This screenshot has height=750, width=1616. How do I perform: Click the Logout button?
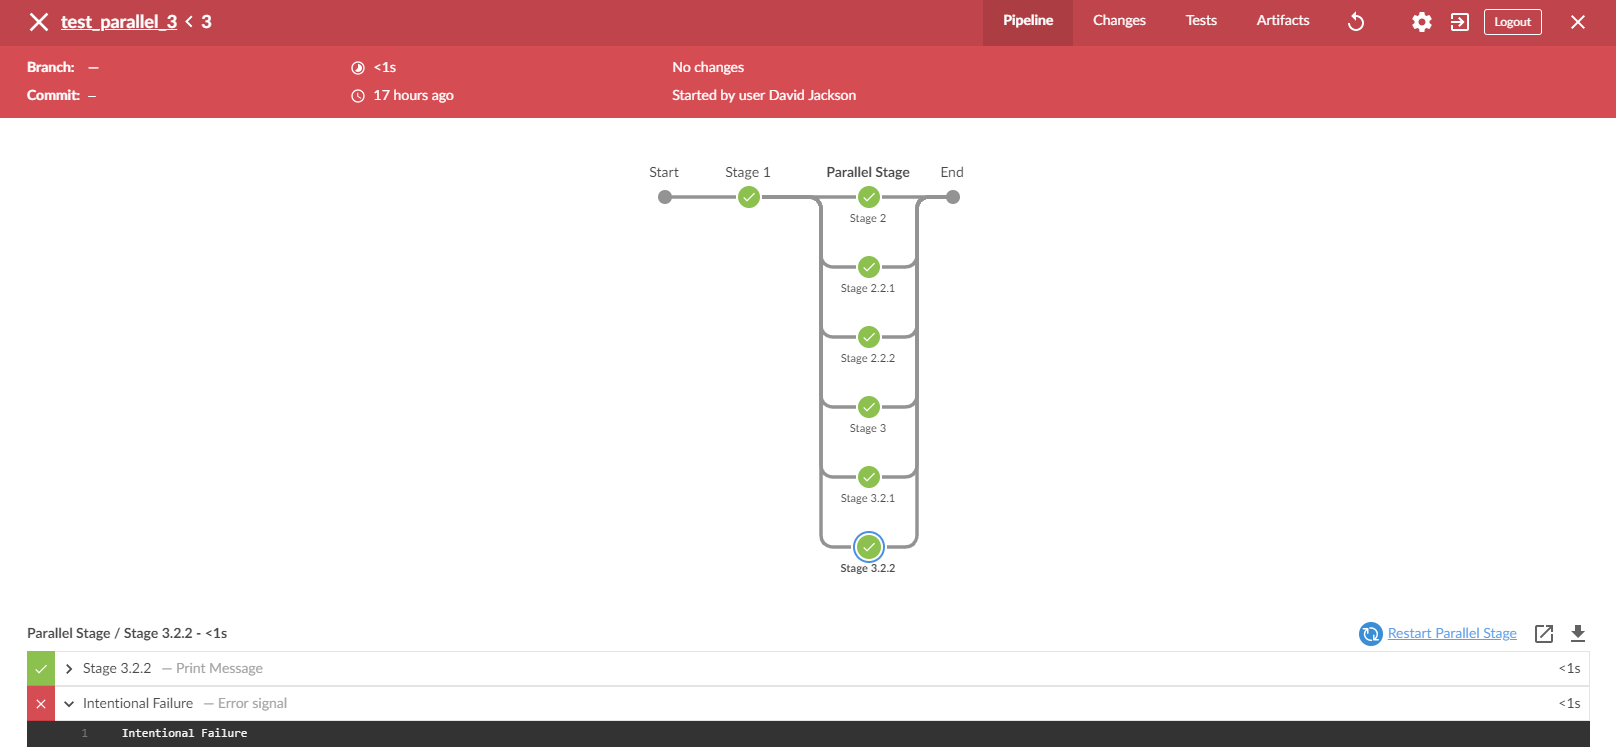1512,22
